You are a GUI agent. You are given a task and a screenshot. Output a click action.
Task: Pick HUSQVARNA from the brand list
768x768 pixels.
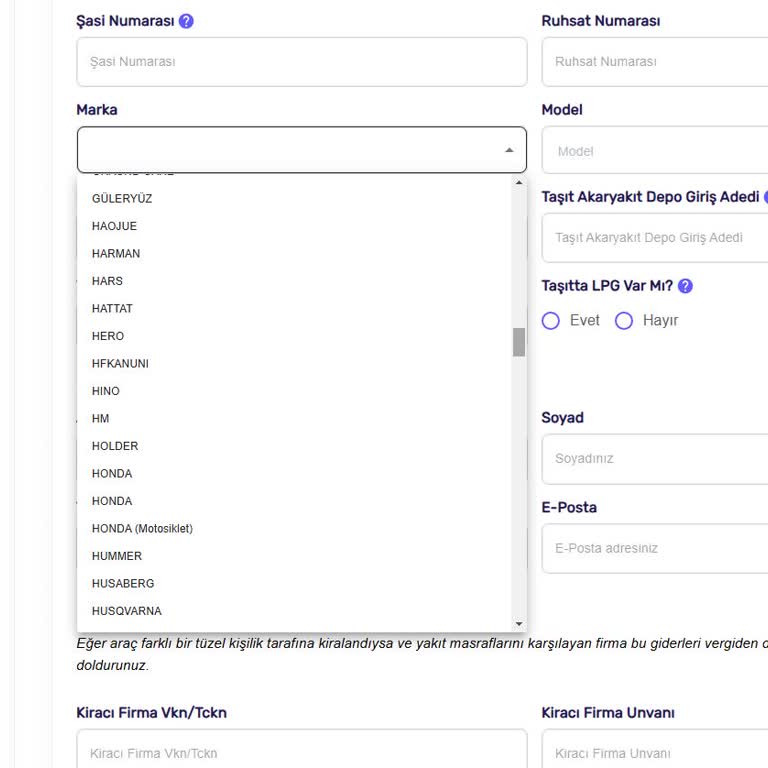(127, 611)
